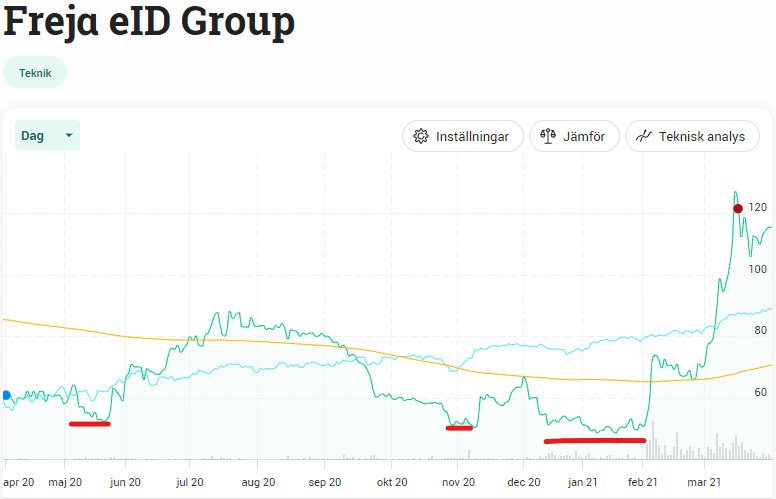Click the blue dot at chart's left edge
The image size is (776, 499).
pyautogui.click(x=5, y=396)
